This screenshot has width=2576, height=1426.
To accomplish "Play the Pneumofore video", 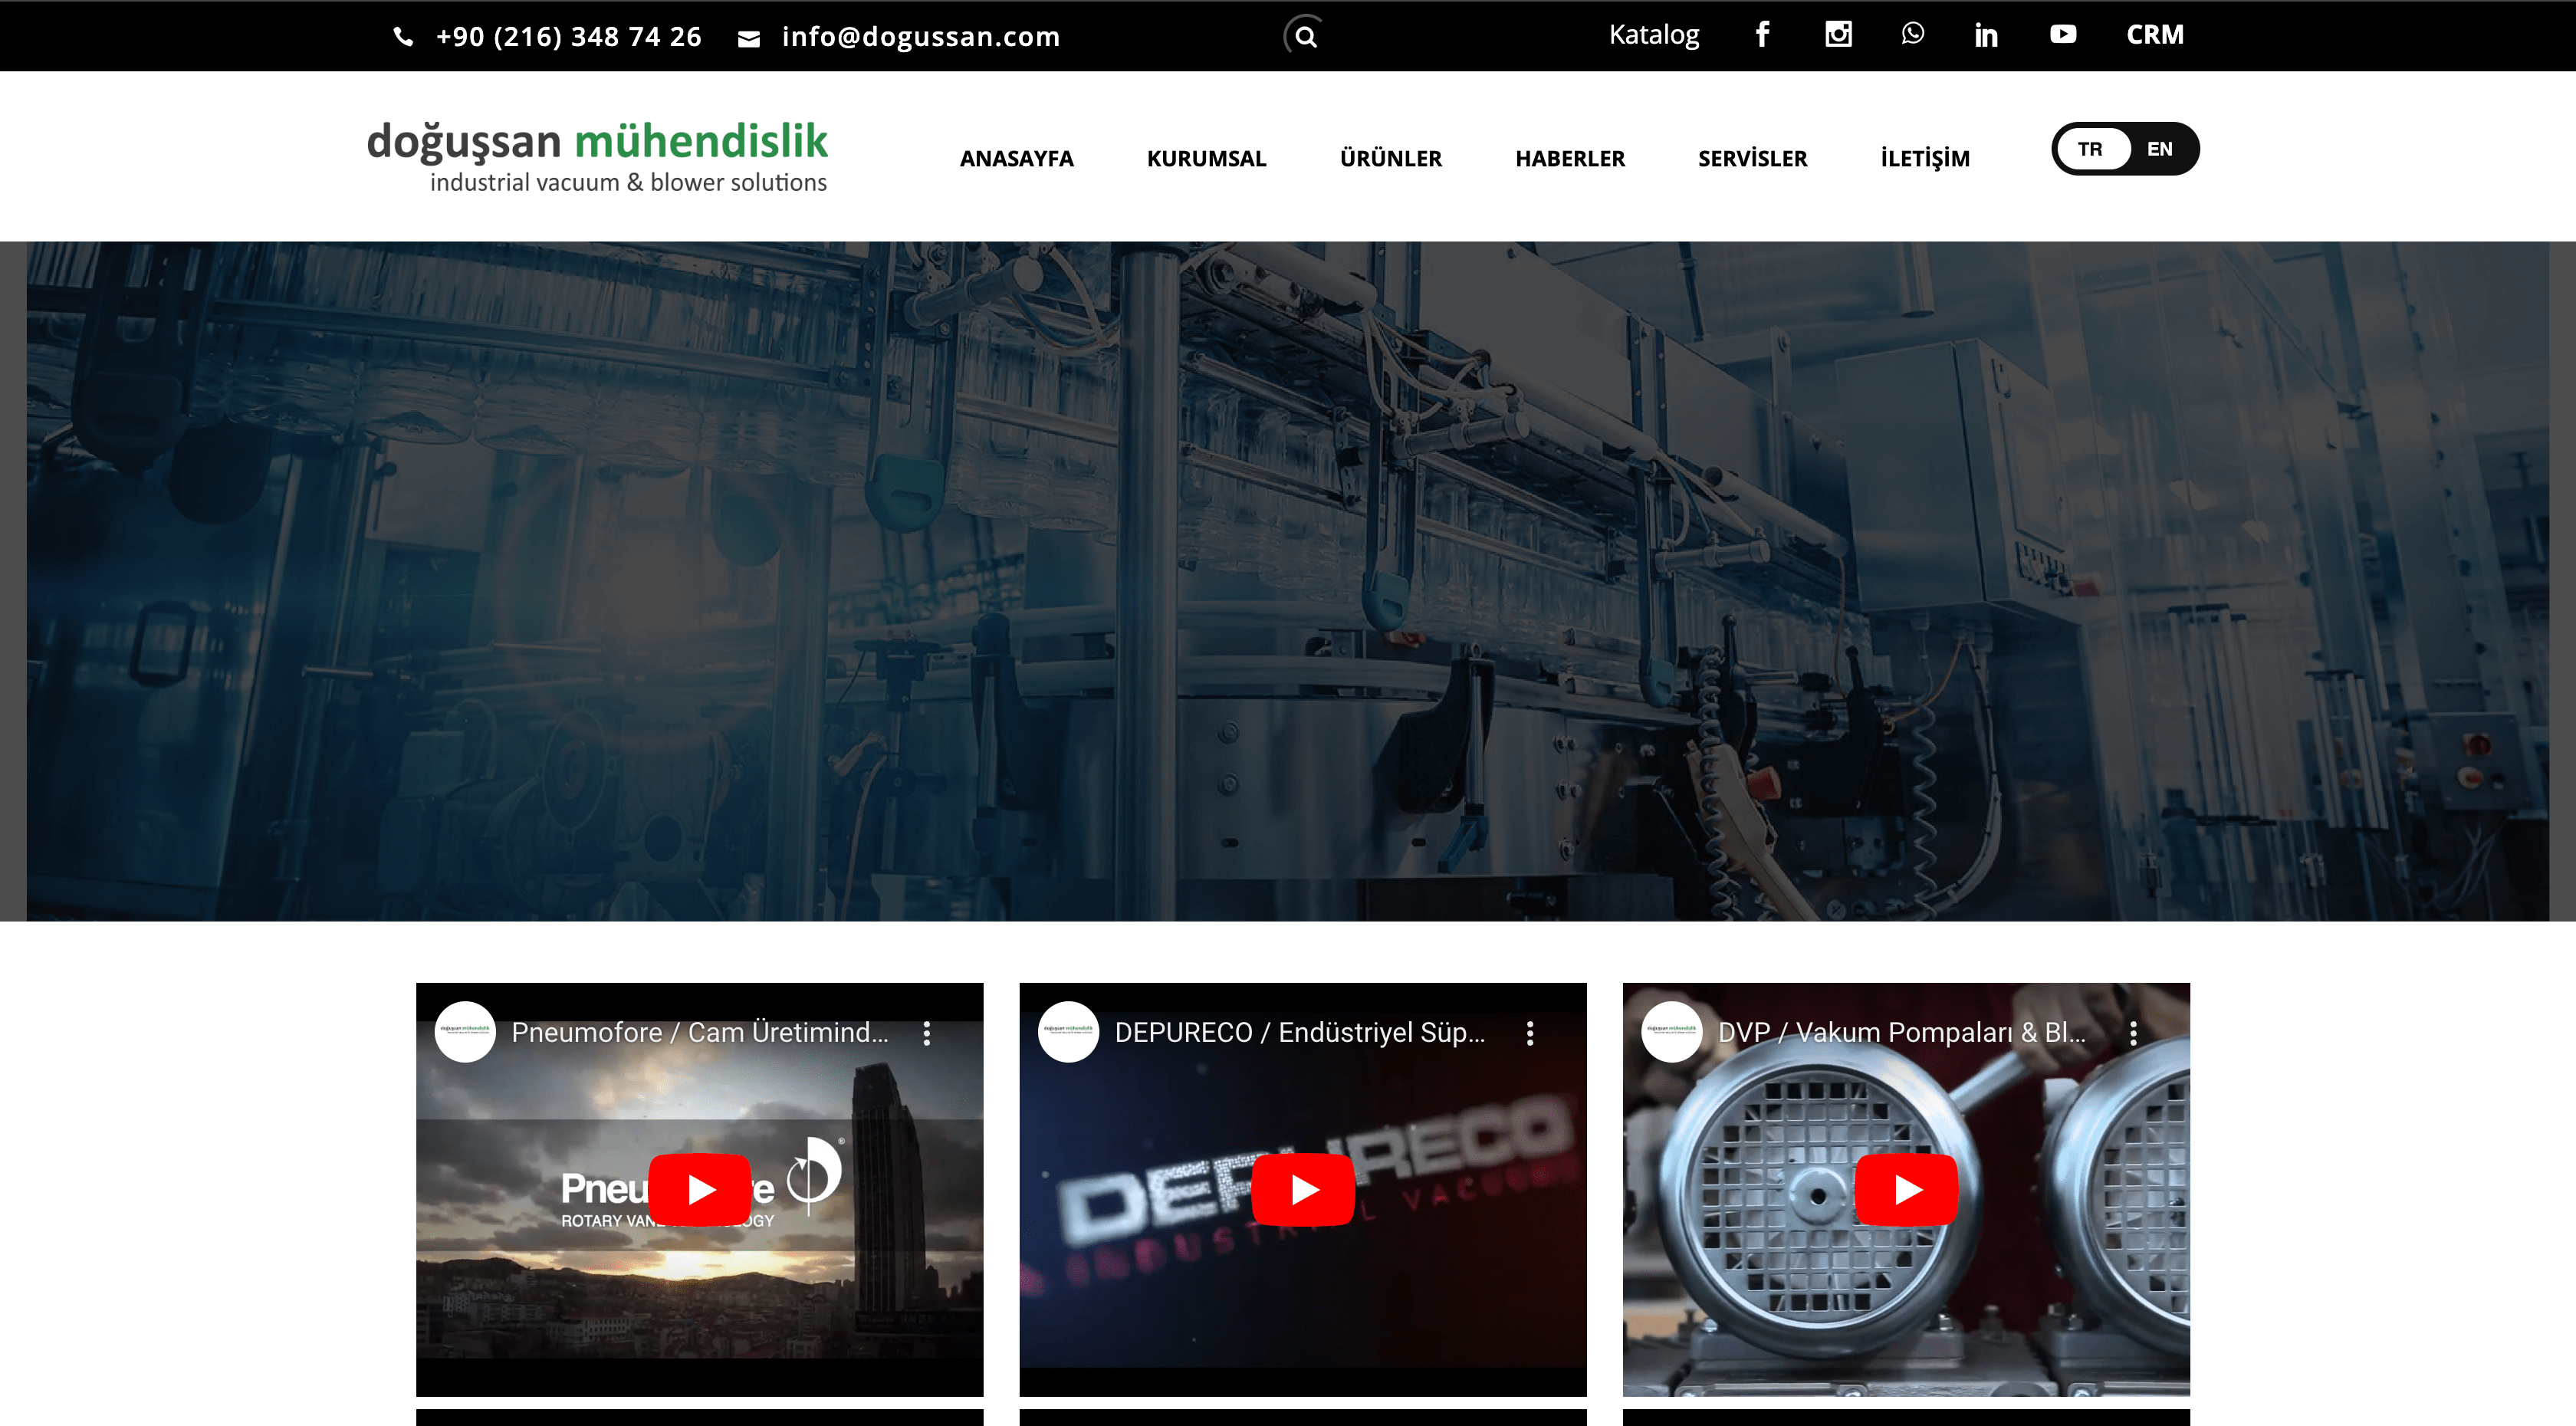I will point(700,1189).
